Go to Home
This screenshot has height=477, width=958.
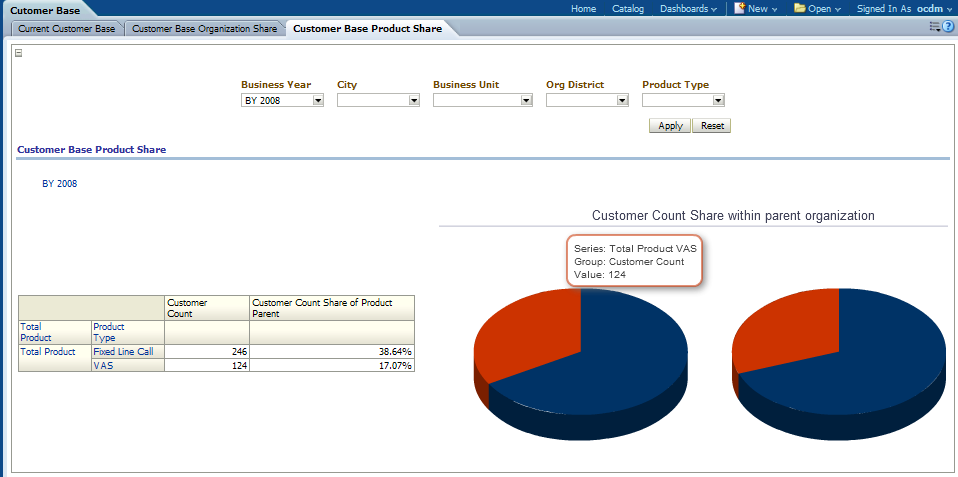click(x=583, y=9)
